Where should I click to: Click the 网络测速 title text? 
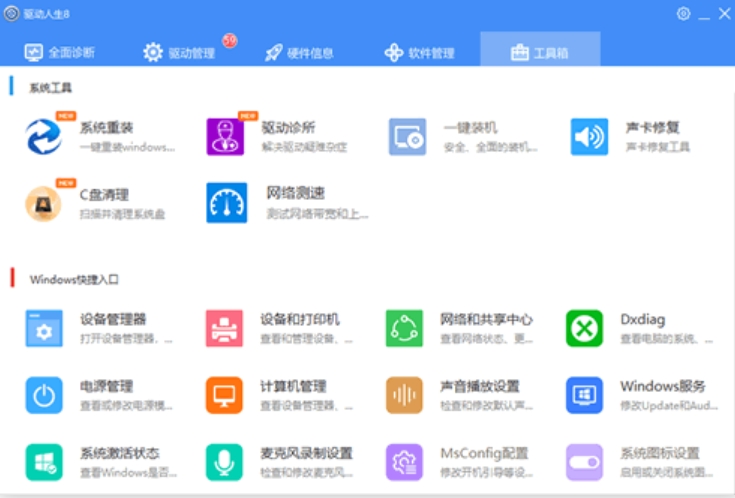(296, 192)
